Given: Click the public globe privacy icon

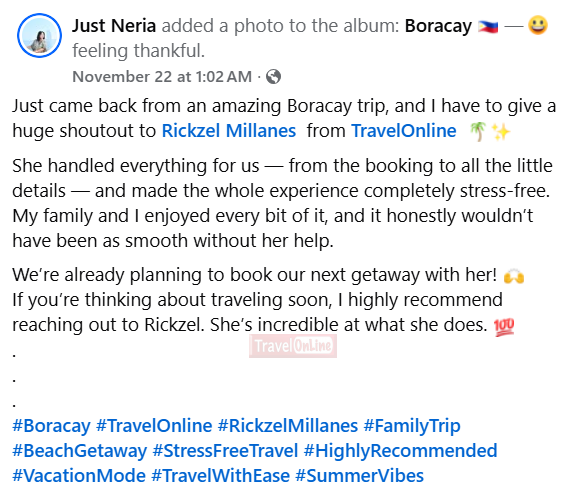Looking at the screenshot, I should [x=273, y=77].
